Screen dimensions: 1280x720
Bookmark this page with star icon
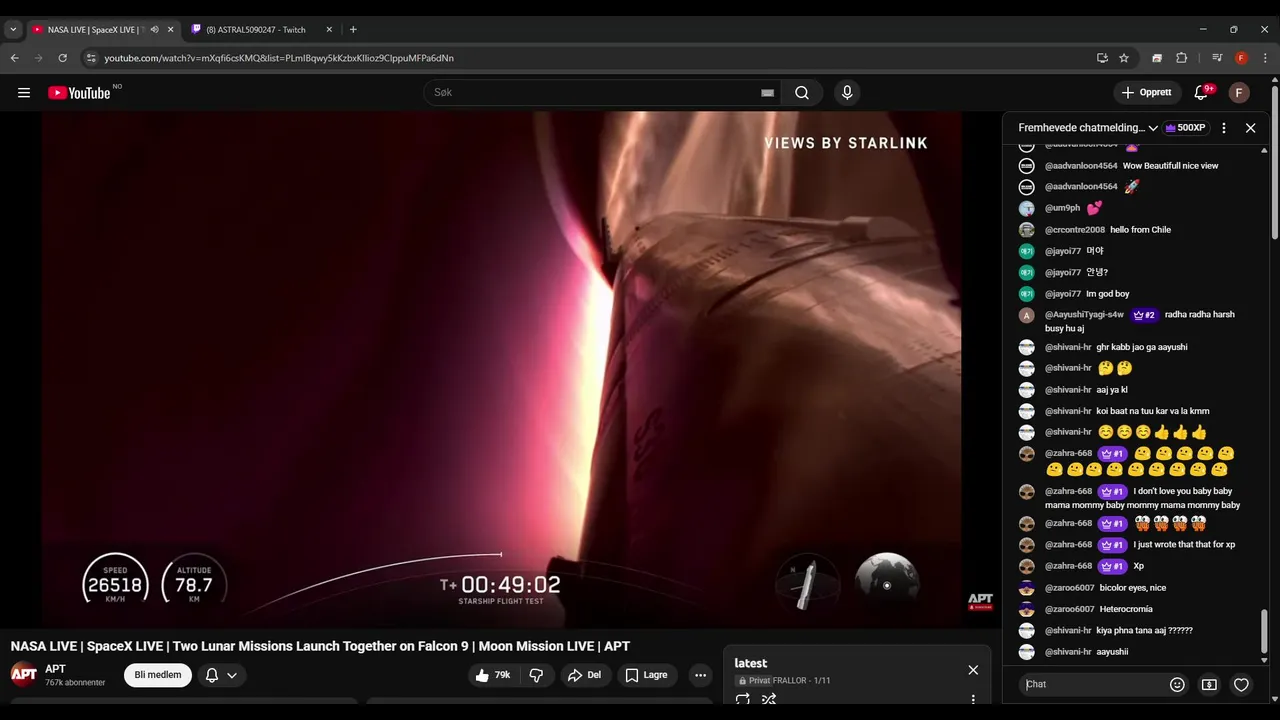pos(1124,58)
